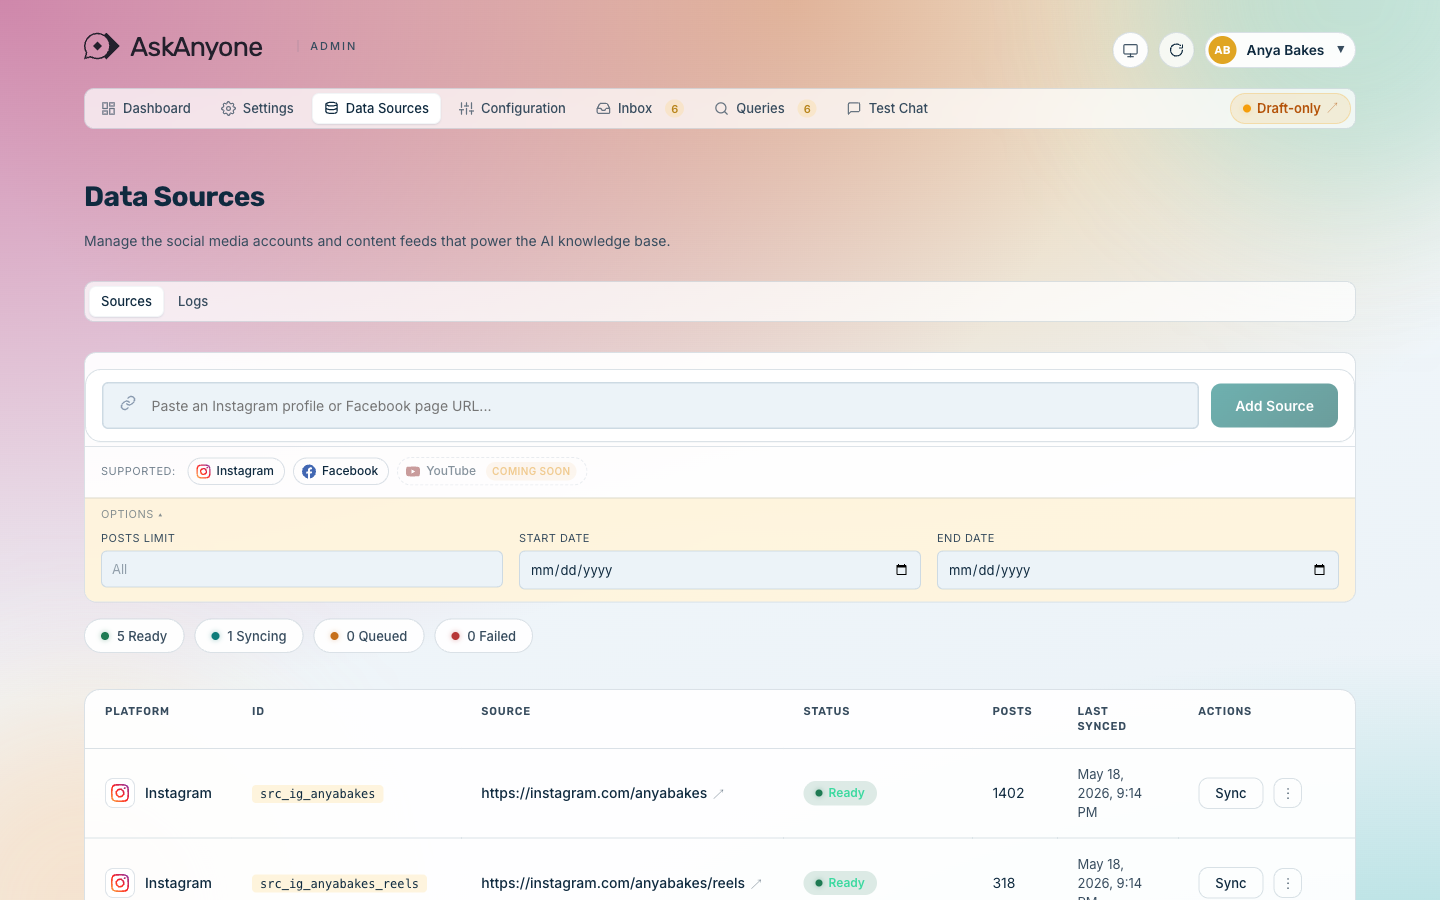Sync the src_ig_anyabakes_reels source
The width and height of the screenshot is (1440, 900).
[1231, 883]
